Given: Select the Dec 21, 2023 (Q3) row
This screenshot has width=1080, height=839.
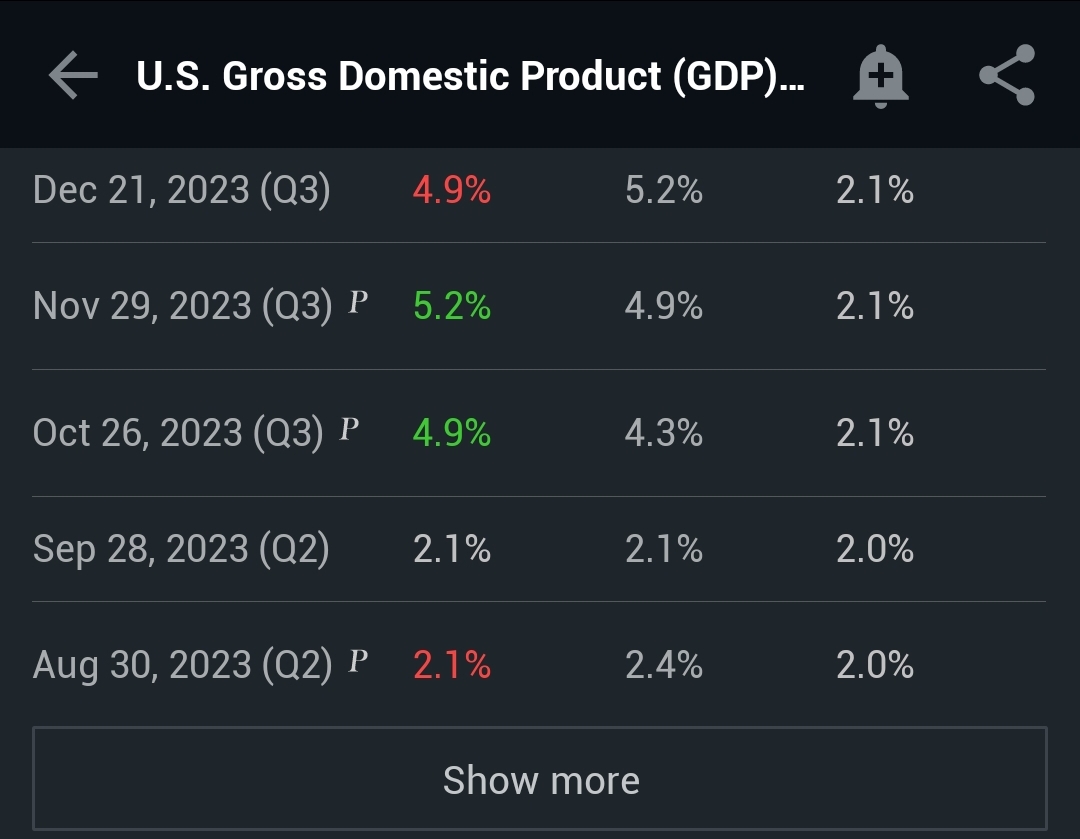Looking at the screenshot, I should tap(539, 189).
